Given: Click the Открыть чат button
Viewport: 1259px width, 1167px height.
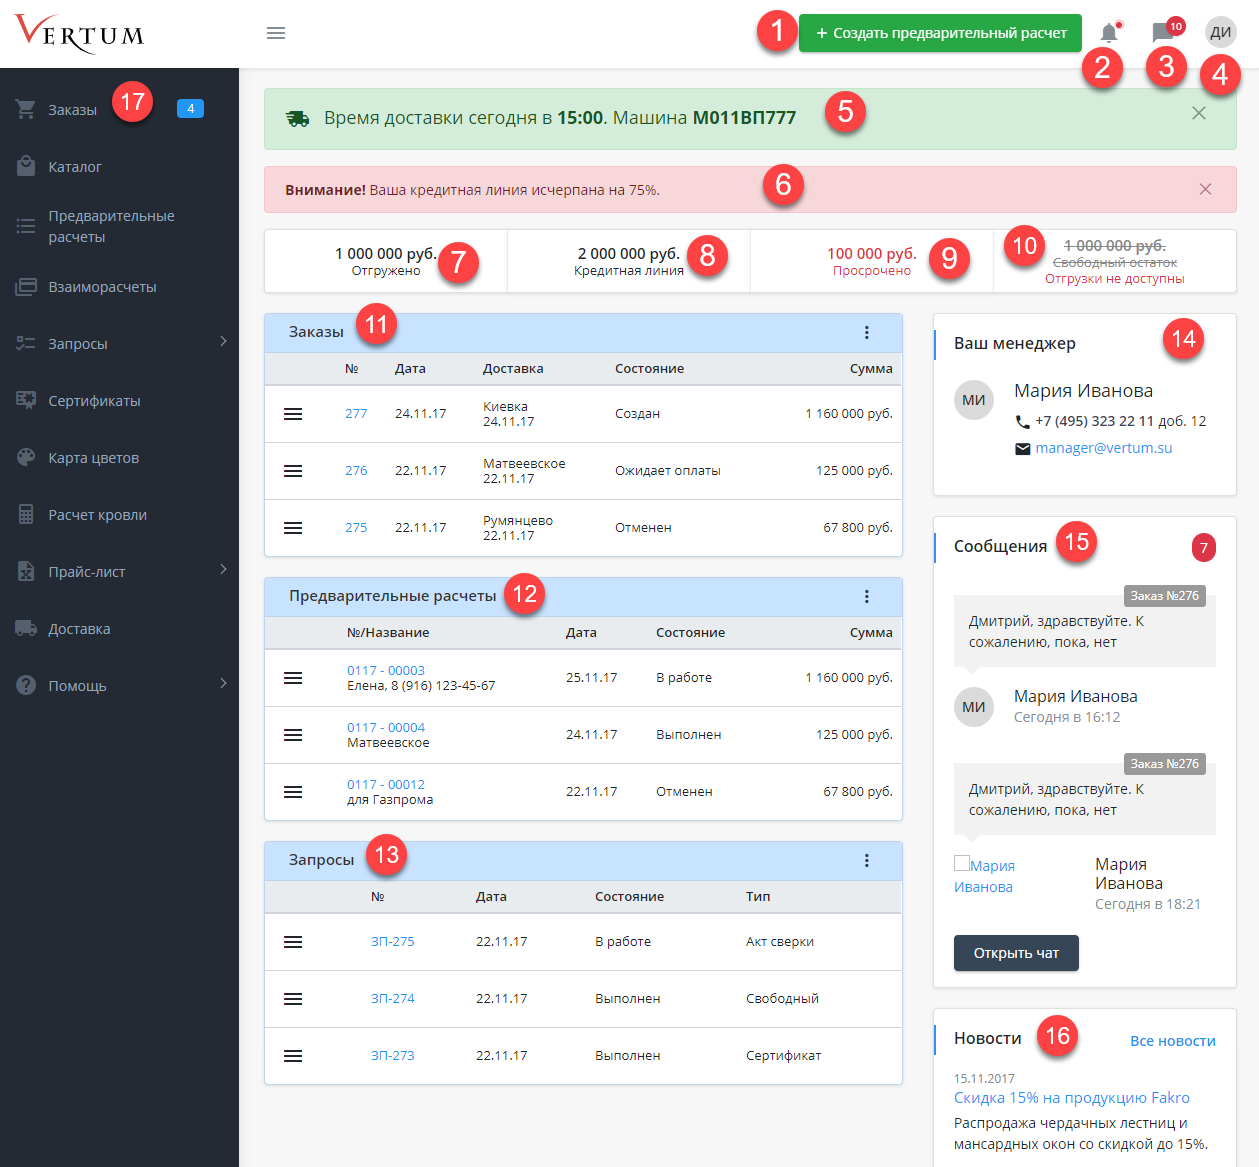Looking at the screenshot, I should [x=1016, y=953].
